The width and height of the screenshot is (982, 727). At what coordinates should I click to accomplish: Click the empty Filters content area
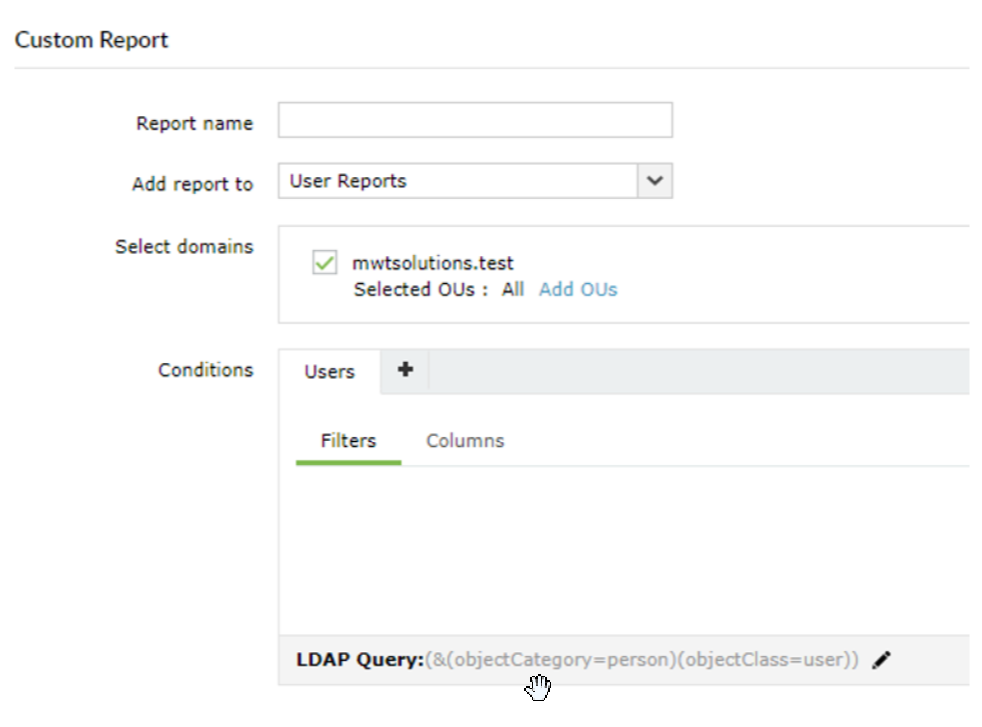point(622,548)
